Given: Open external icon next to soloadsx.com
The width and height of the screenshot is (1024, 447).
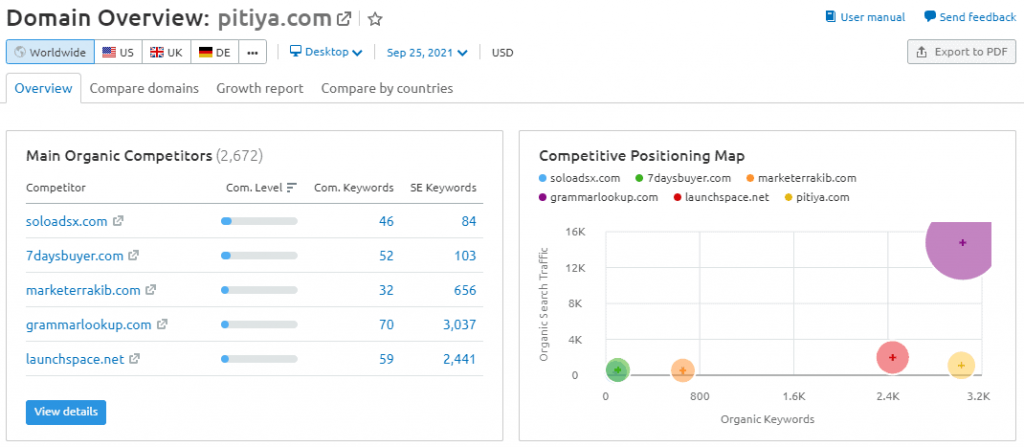Looking at the screenshot, I should click(x=118, y=221).
